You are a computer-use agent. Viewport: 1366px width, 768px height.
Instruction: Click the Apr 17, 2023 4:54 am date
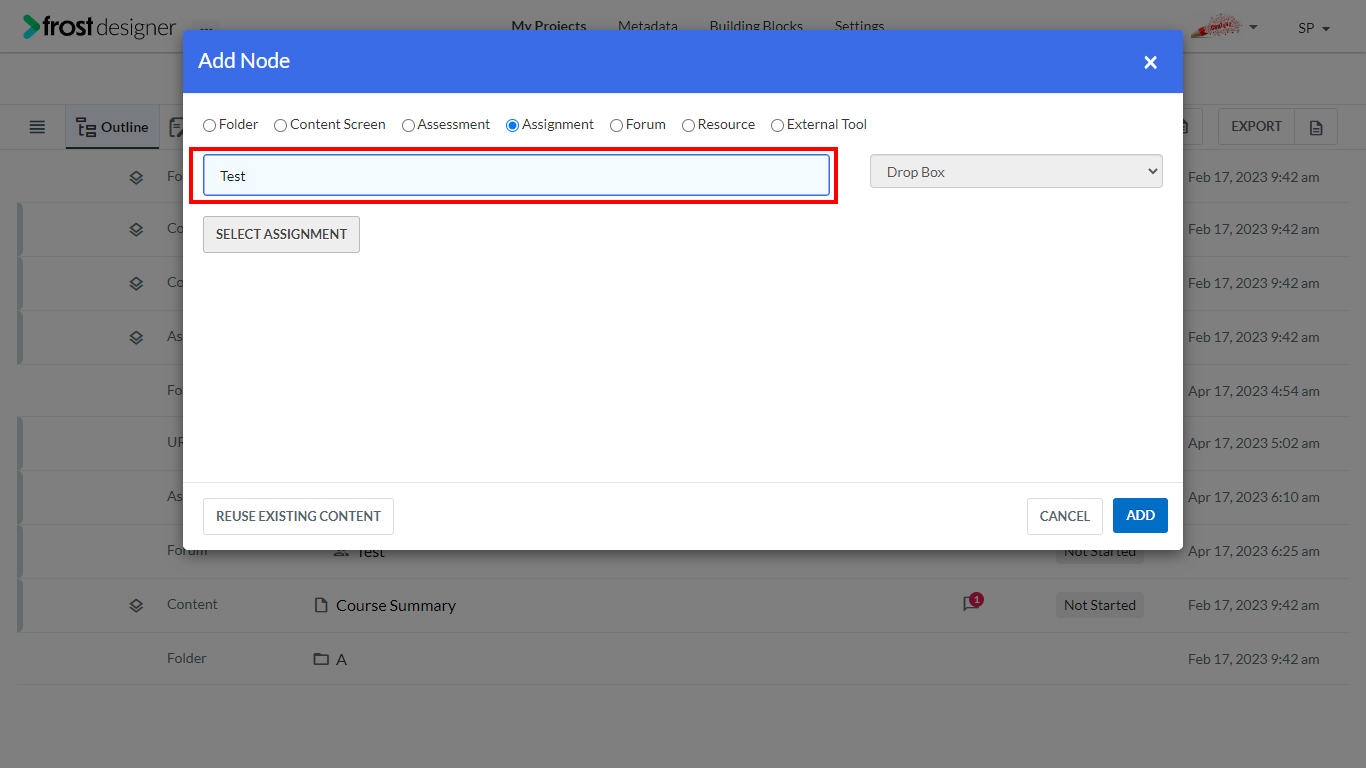pyautogui.click(x=1254, y=391)
